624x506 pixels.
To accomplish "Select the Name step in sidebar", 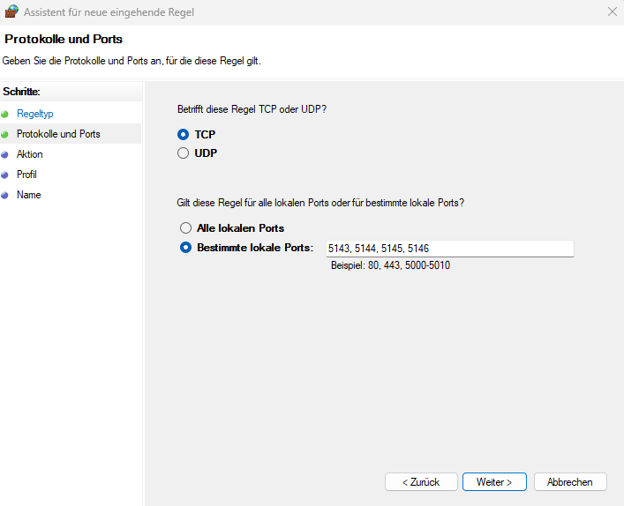I will coord(29,195).
